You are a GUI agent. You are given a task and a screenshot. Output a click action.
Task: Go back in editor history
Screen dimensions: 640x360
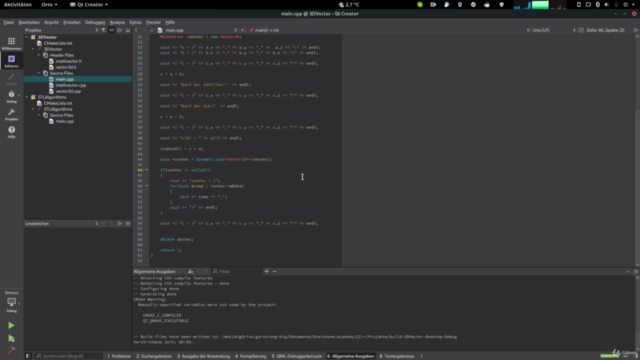click(x=136, y=30)
